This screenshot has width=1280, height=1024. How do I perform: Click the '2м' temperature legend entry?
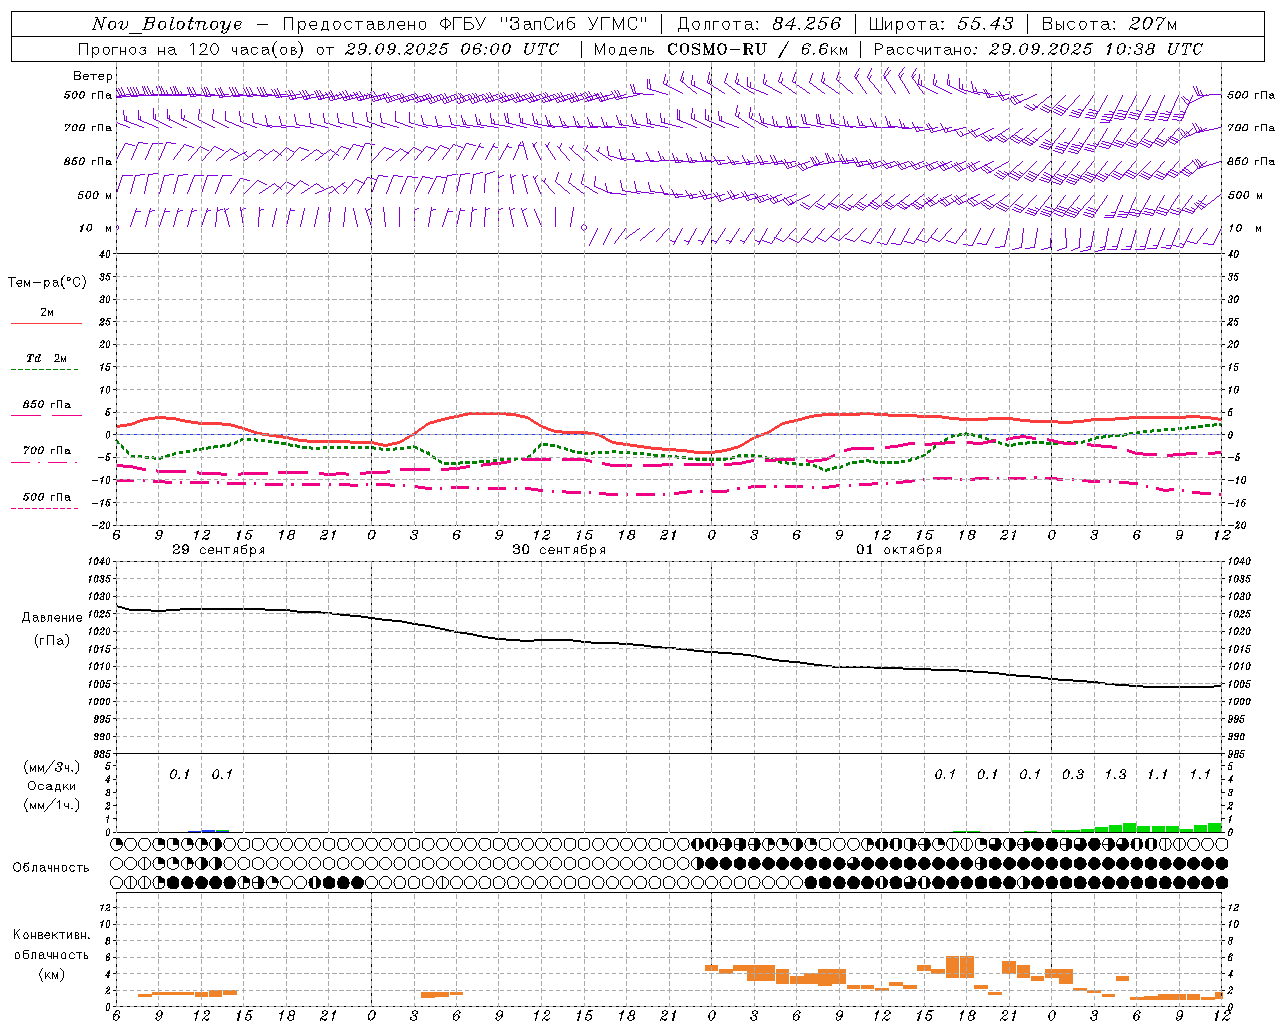pos(47,313)
